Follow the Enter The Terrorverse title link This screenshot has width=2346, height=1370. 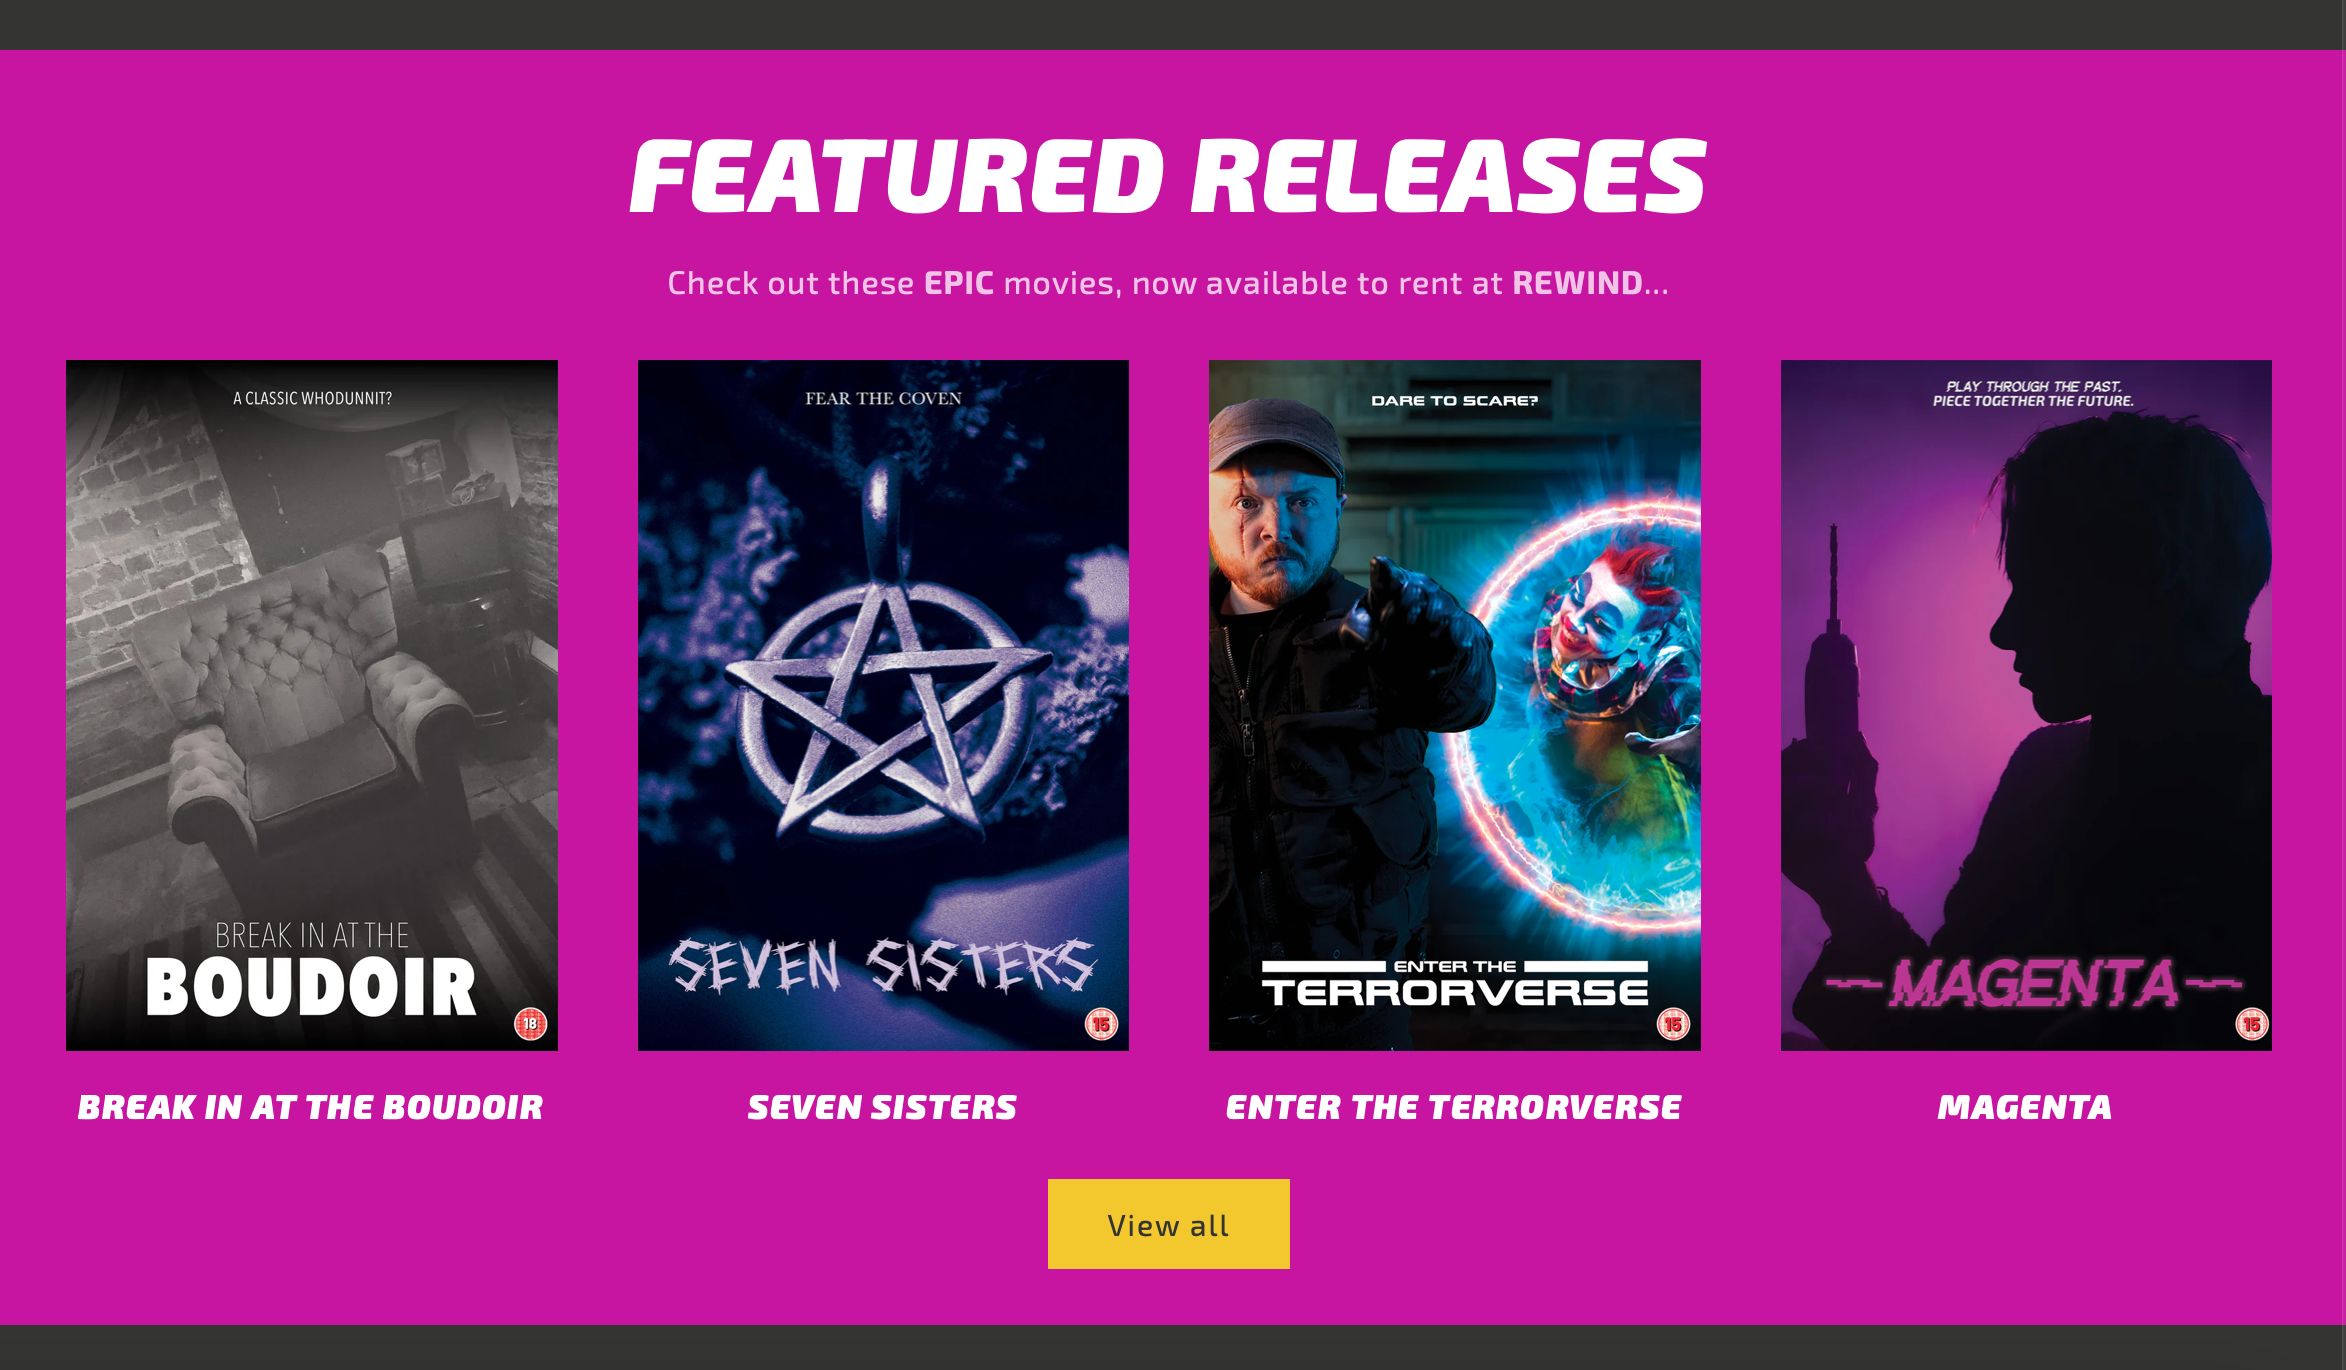tap(1454, 1107)
